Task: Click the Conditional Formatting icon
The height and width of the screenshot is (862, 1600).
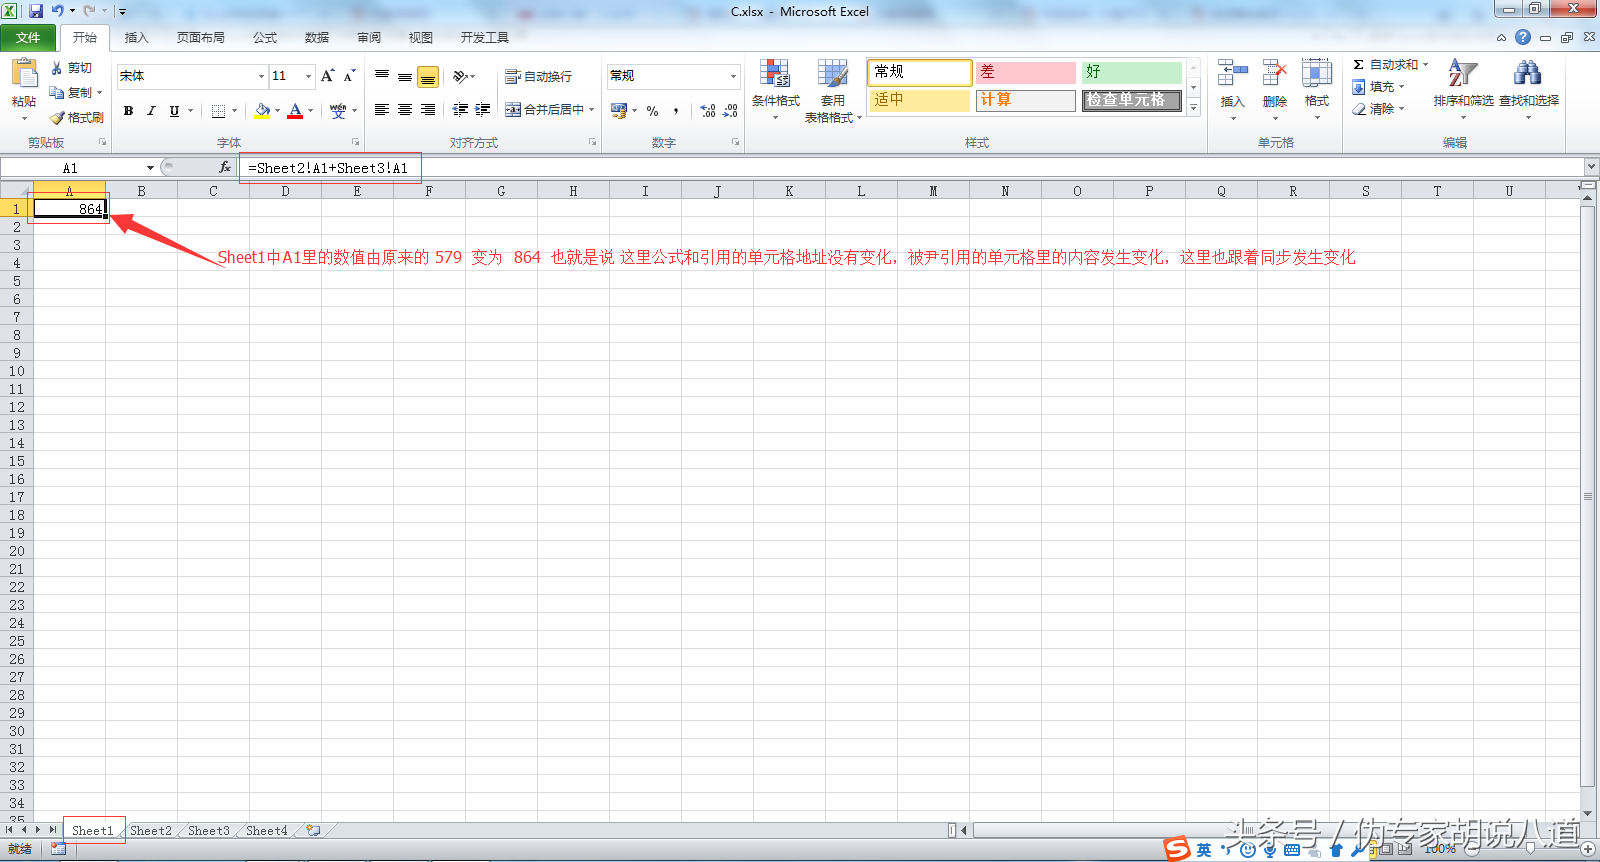Action: (775, 74)
